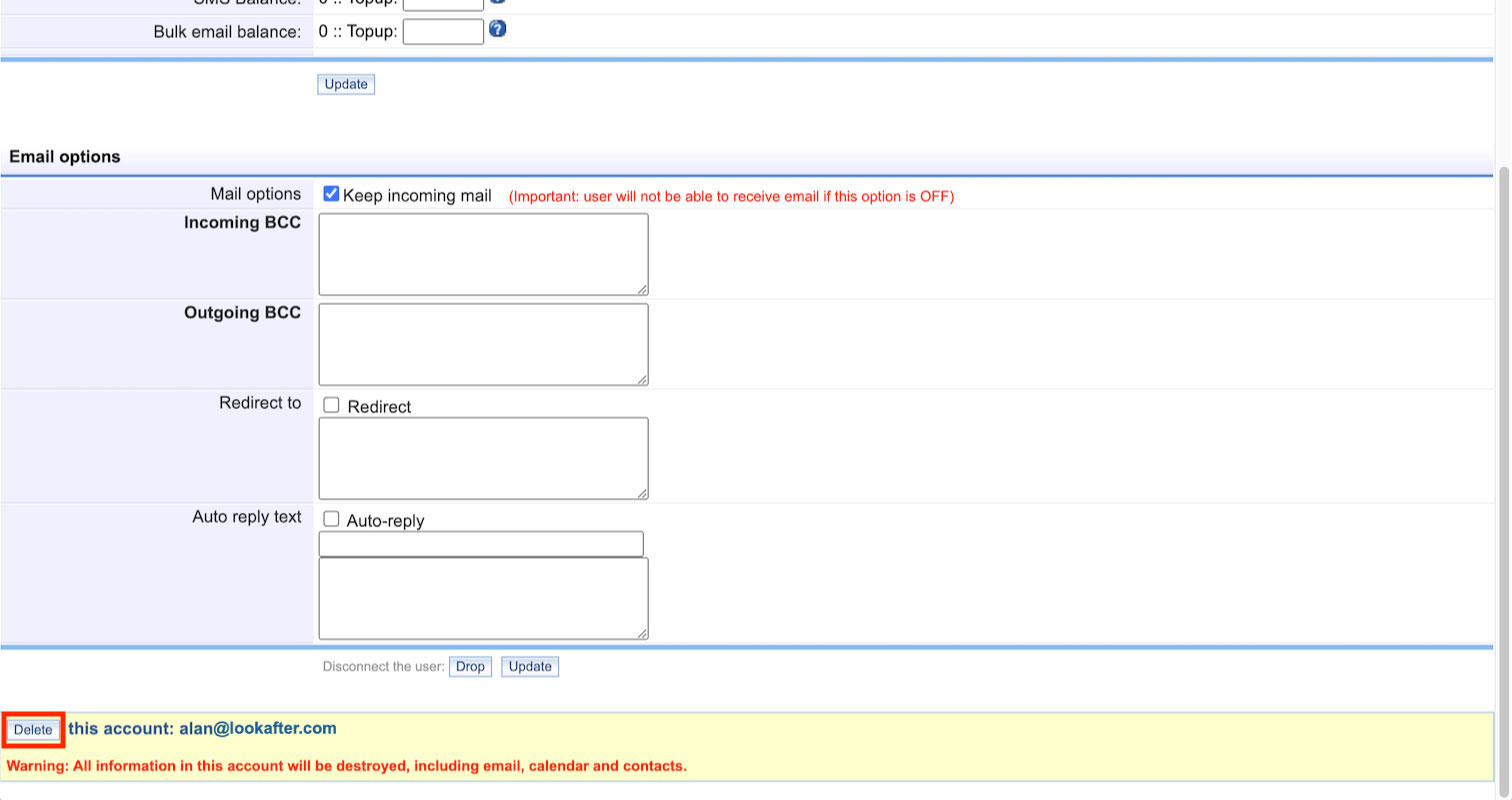Click the Outgoing BCC resize handle
Viewport: 1512px width, 800px height.
[x=642, y=379]
